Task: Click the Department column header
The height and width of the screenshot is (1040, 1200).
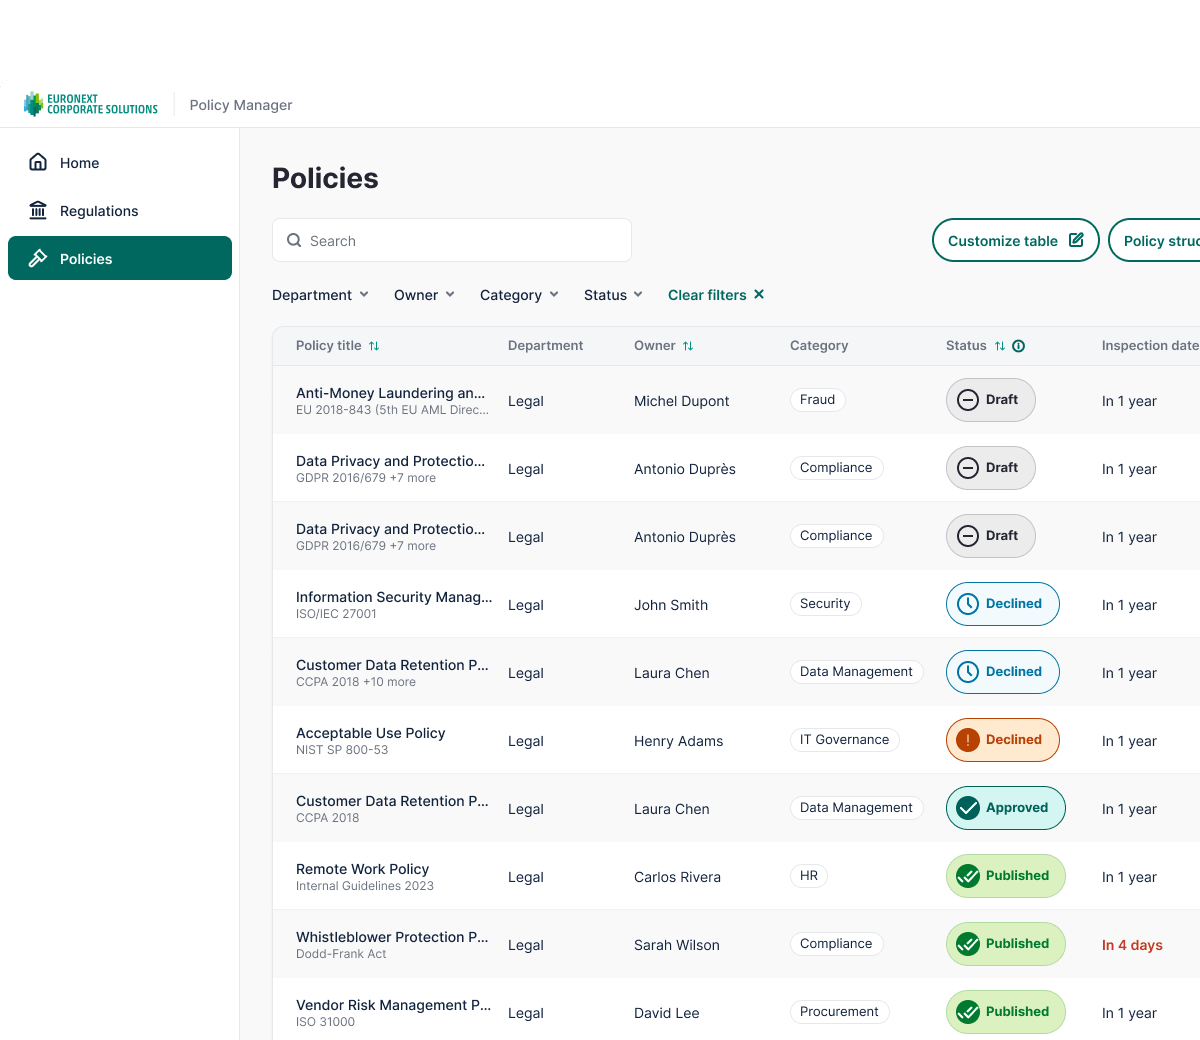Action: pos(545,345)
